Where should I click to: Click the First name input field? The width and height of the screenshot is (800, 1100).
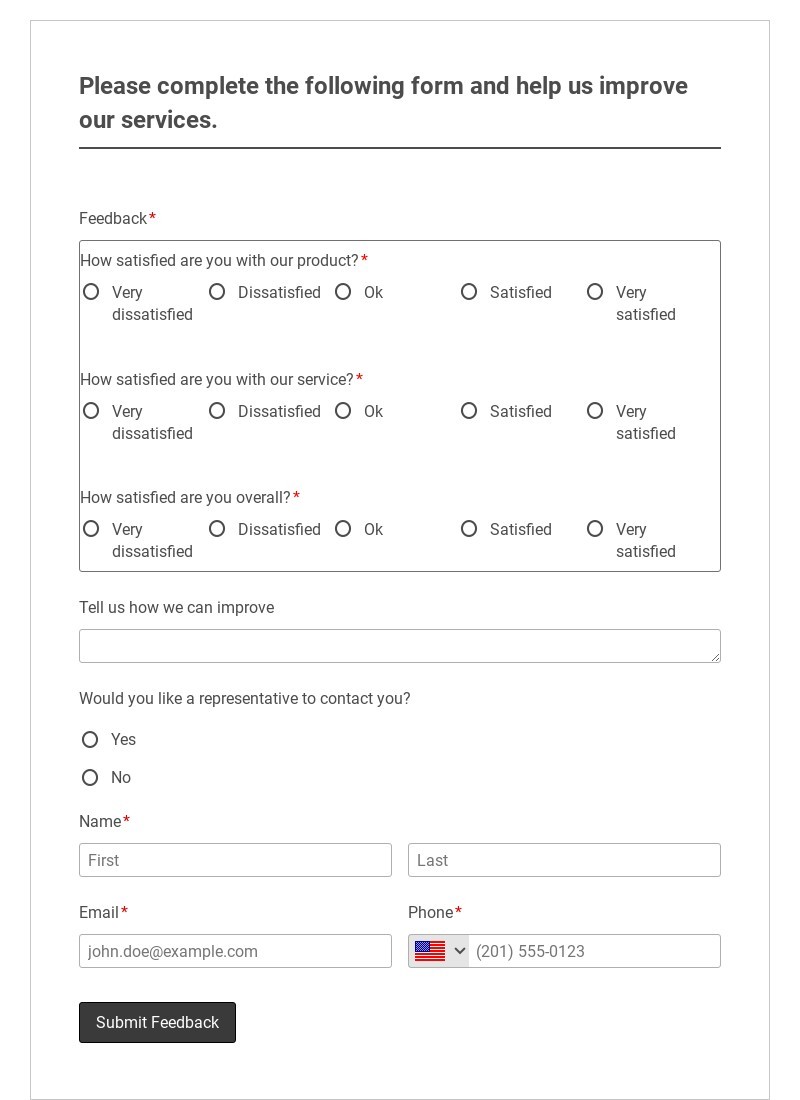[x=235, y=860]
